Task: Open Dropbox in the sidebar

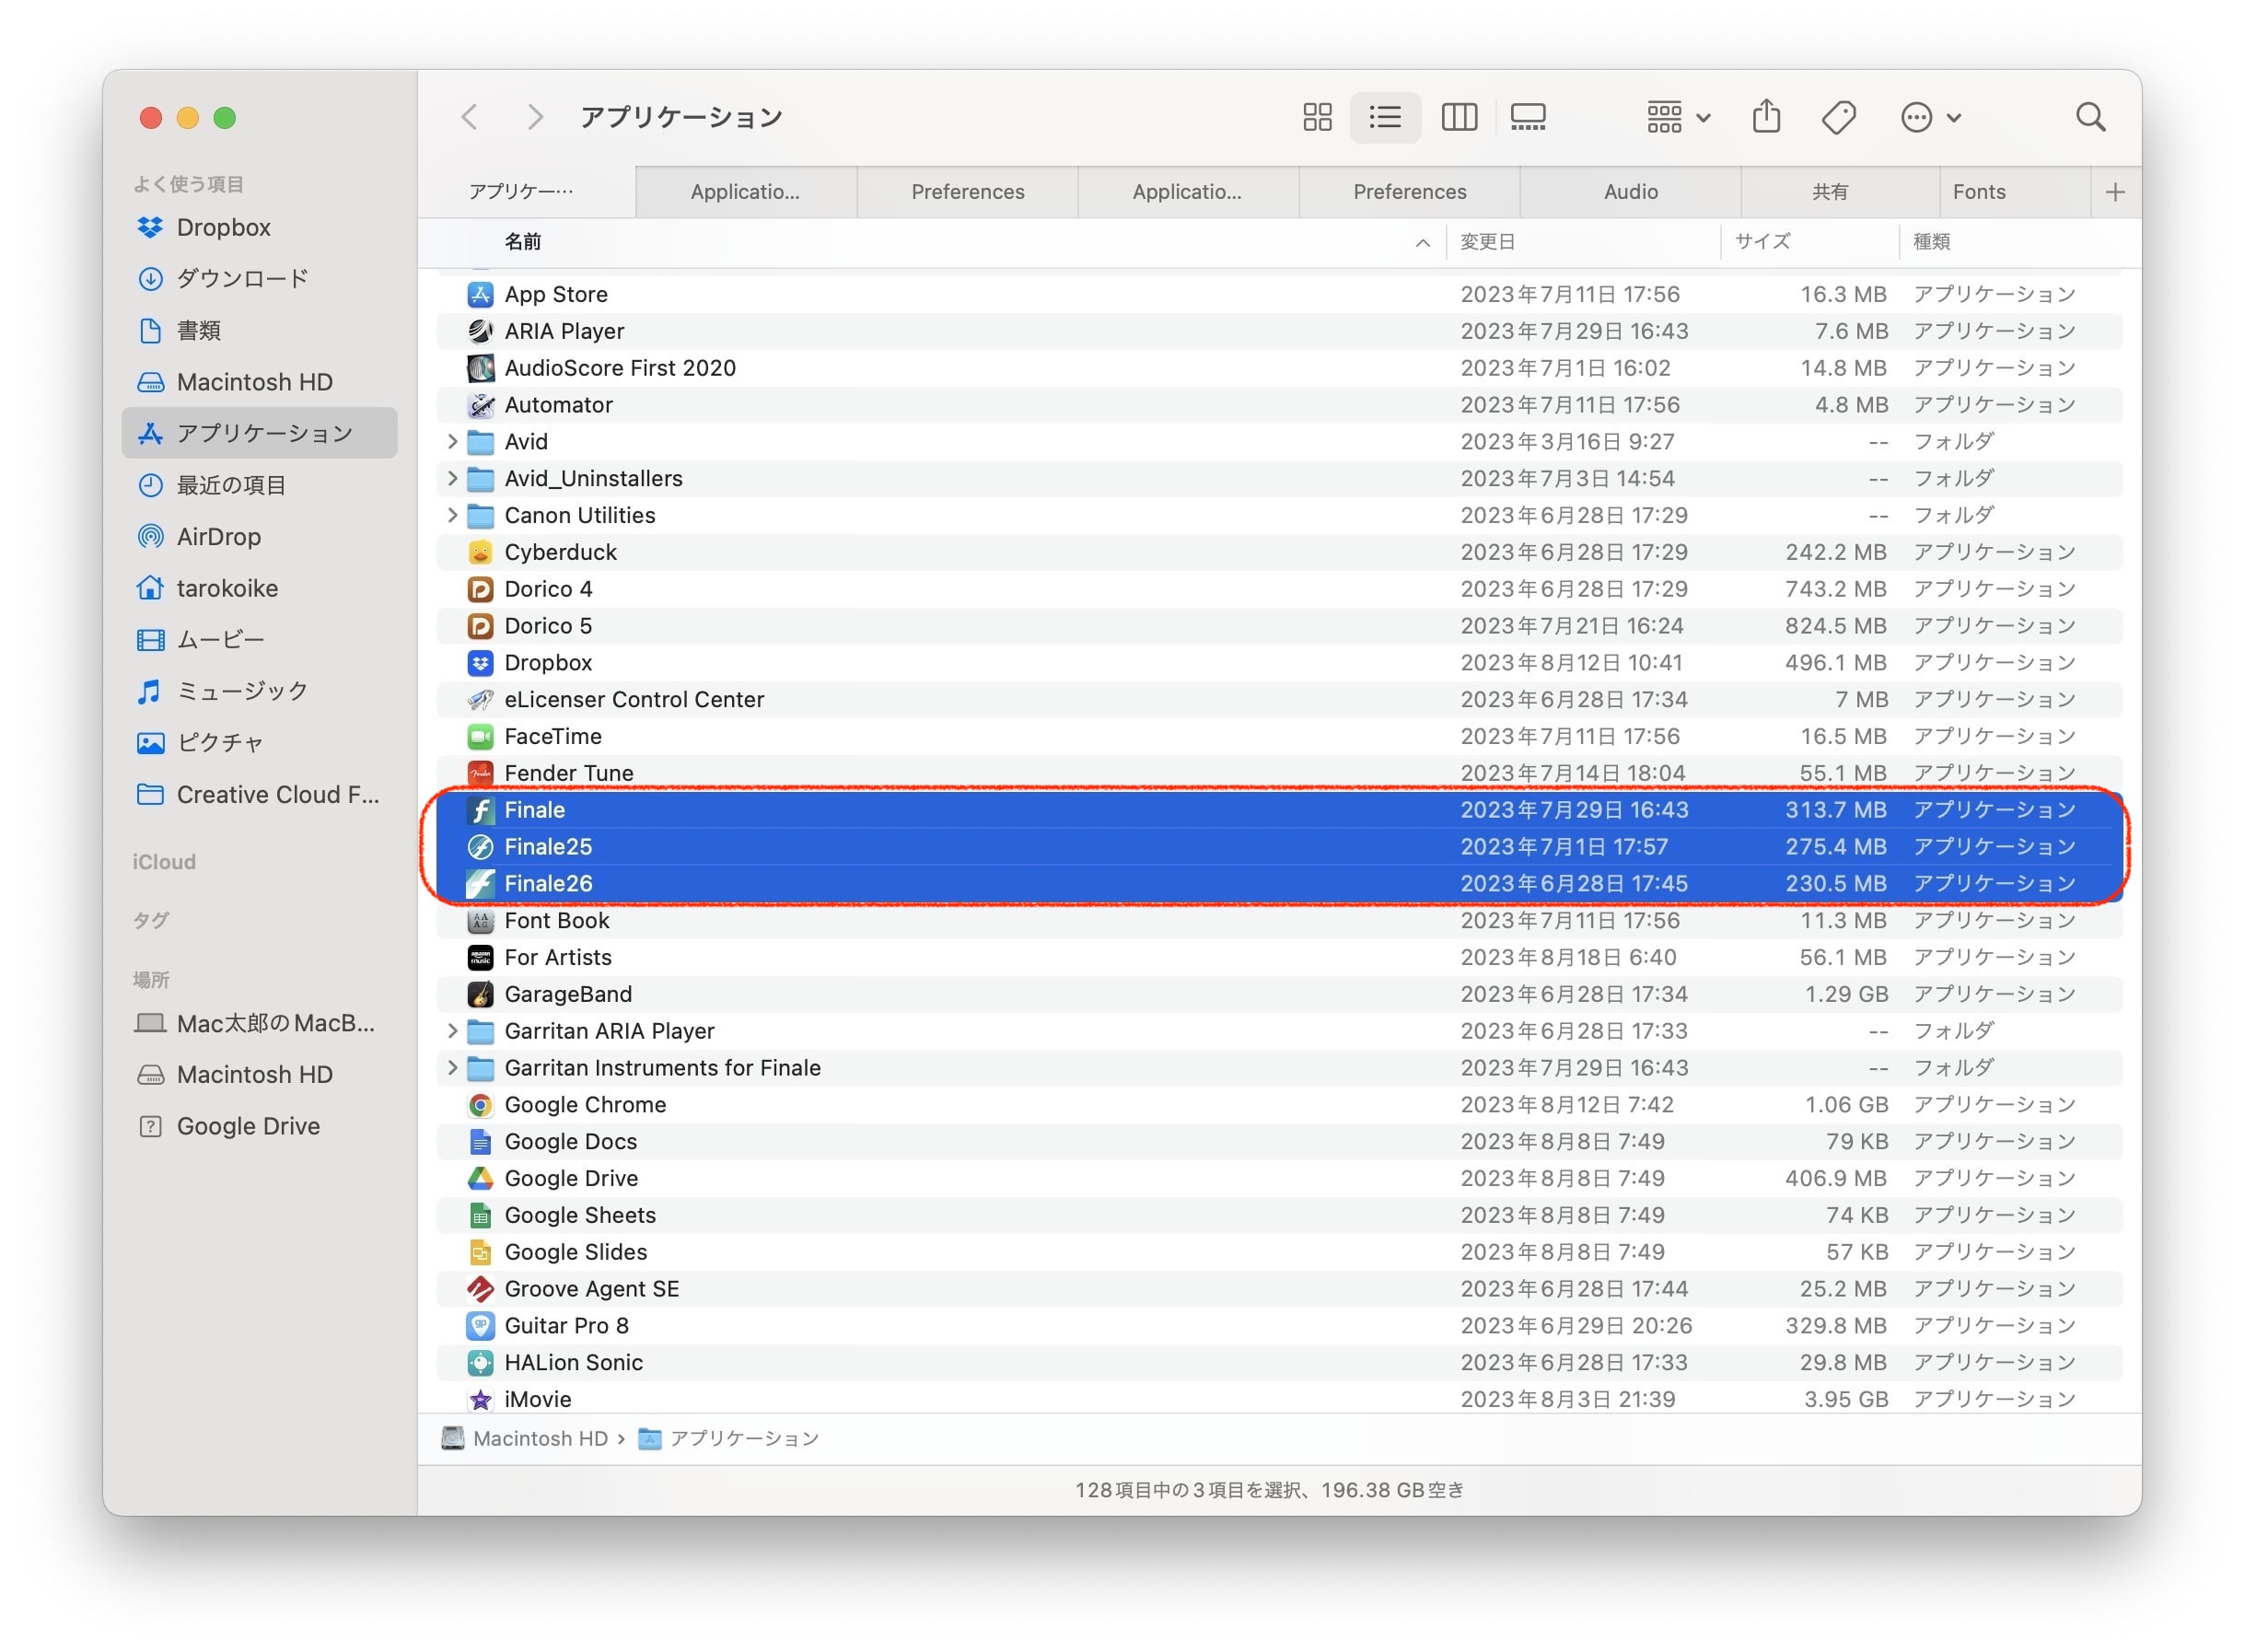Action: click(x=260, y=227)
